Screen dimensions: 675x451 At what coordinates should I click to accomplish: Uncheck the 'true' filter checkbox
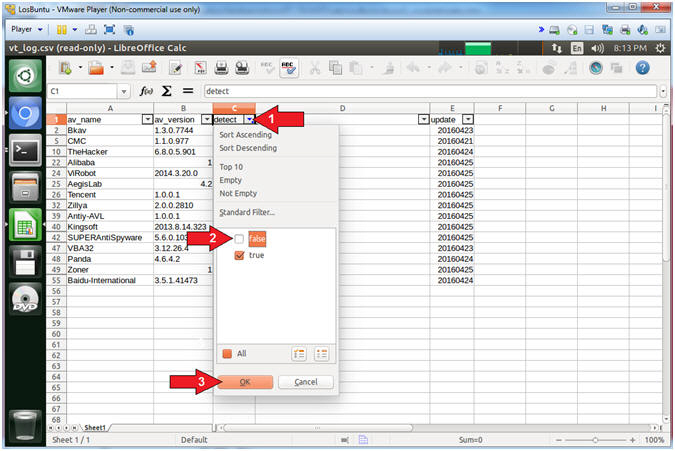pos(239,256)
